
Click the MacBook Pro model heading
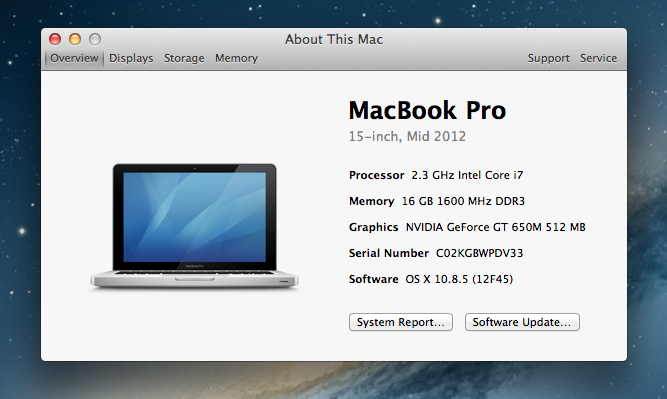[x=427, y=110]
